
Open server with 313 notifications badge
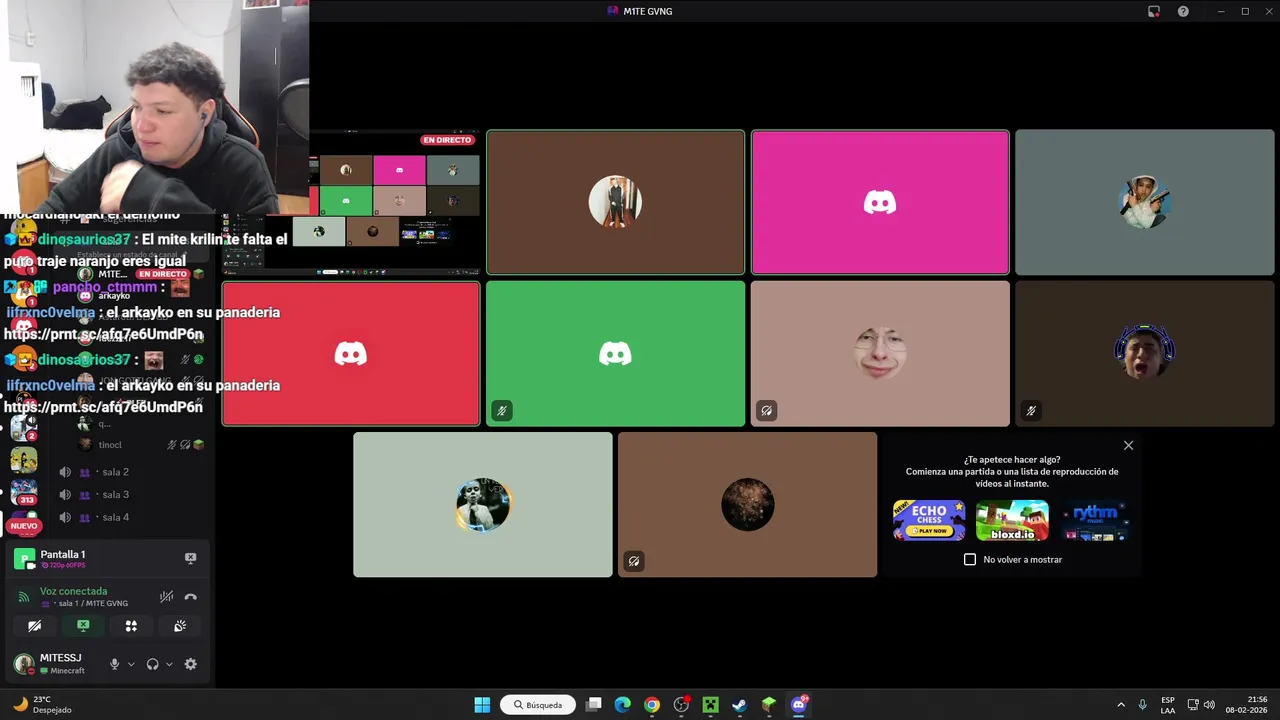24,492
